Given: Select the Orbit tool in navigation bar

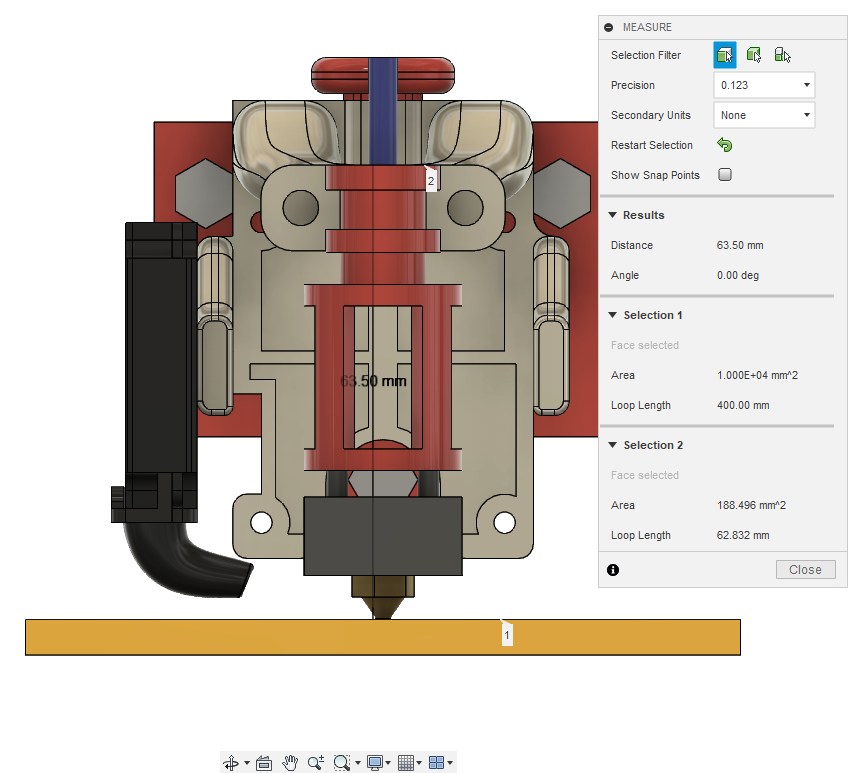Looking at the screenshot, I should pyautogui.click(x=231, y=762).
